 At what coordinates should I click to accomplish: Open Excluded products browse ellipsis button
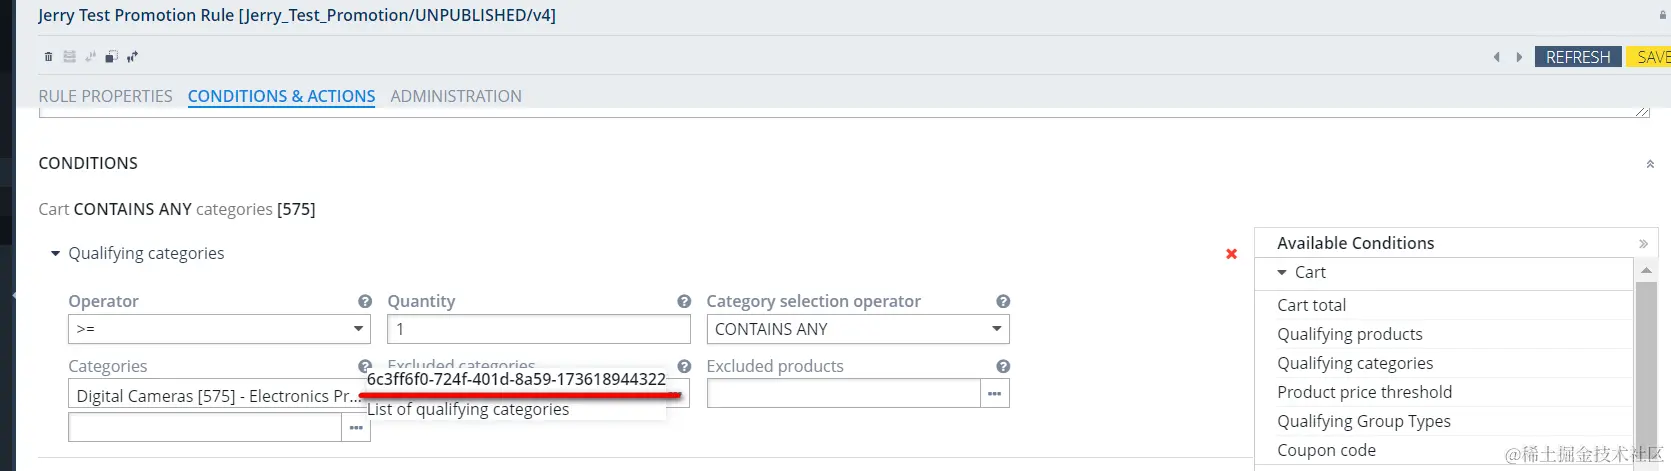coord(994,394)
